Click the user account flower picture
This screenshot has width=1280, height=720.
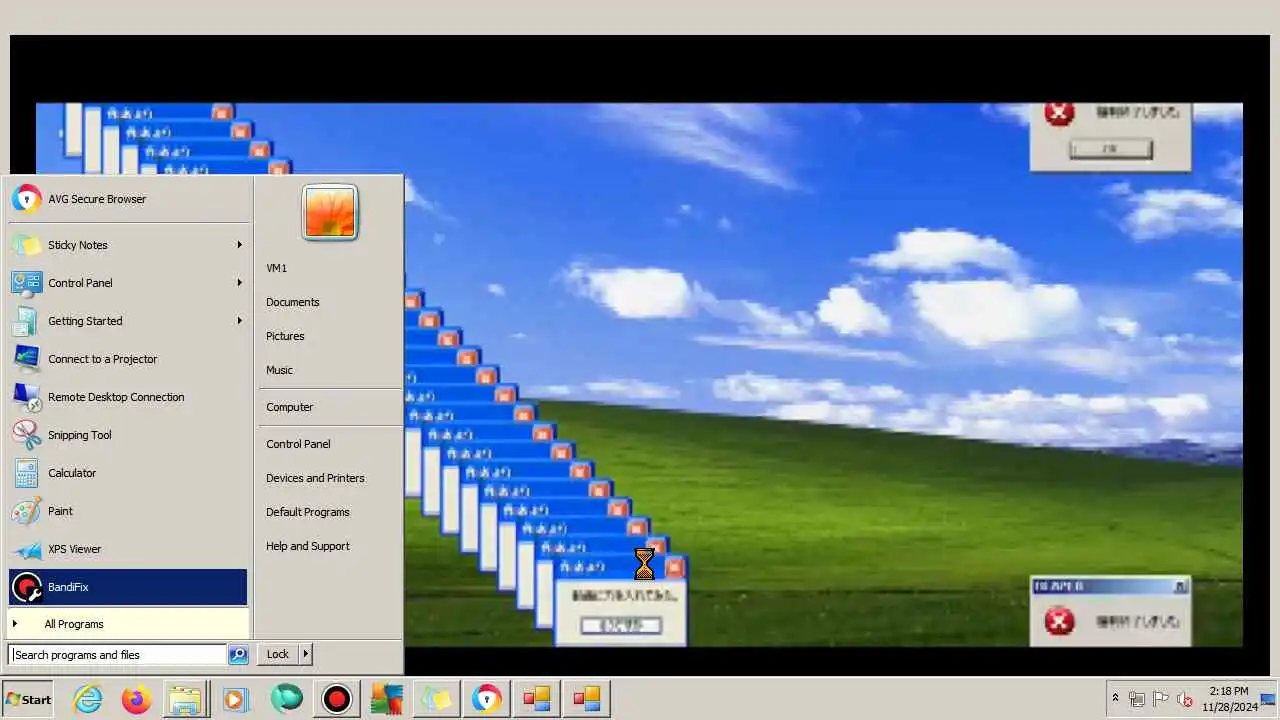coord(330,212)
